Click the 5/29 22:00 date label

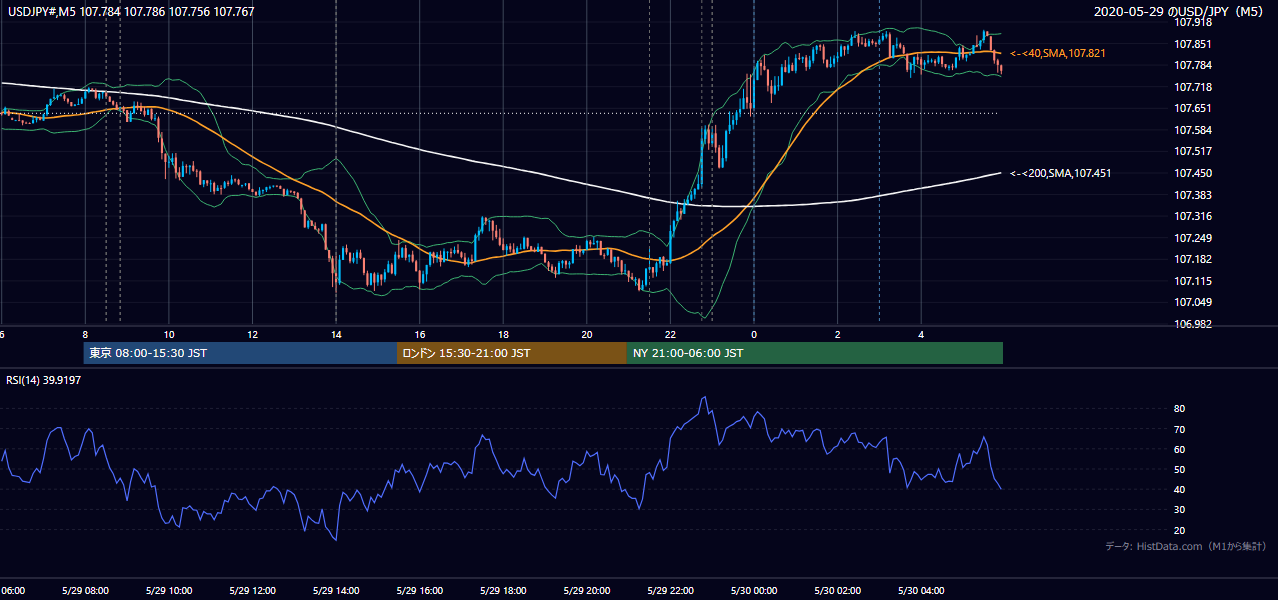(669, 591)
